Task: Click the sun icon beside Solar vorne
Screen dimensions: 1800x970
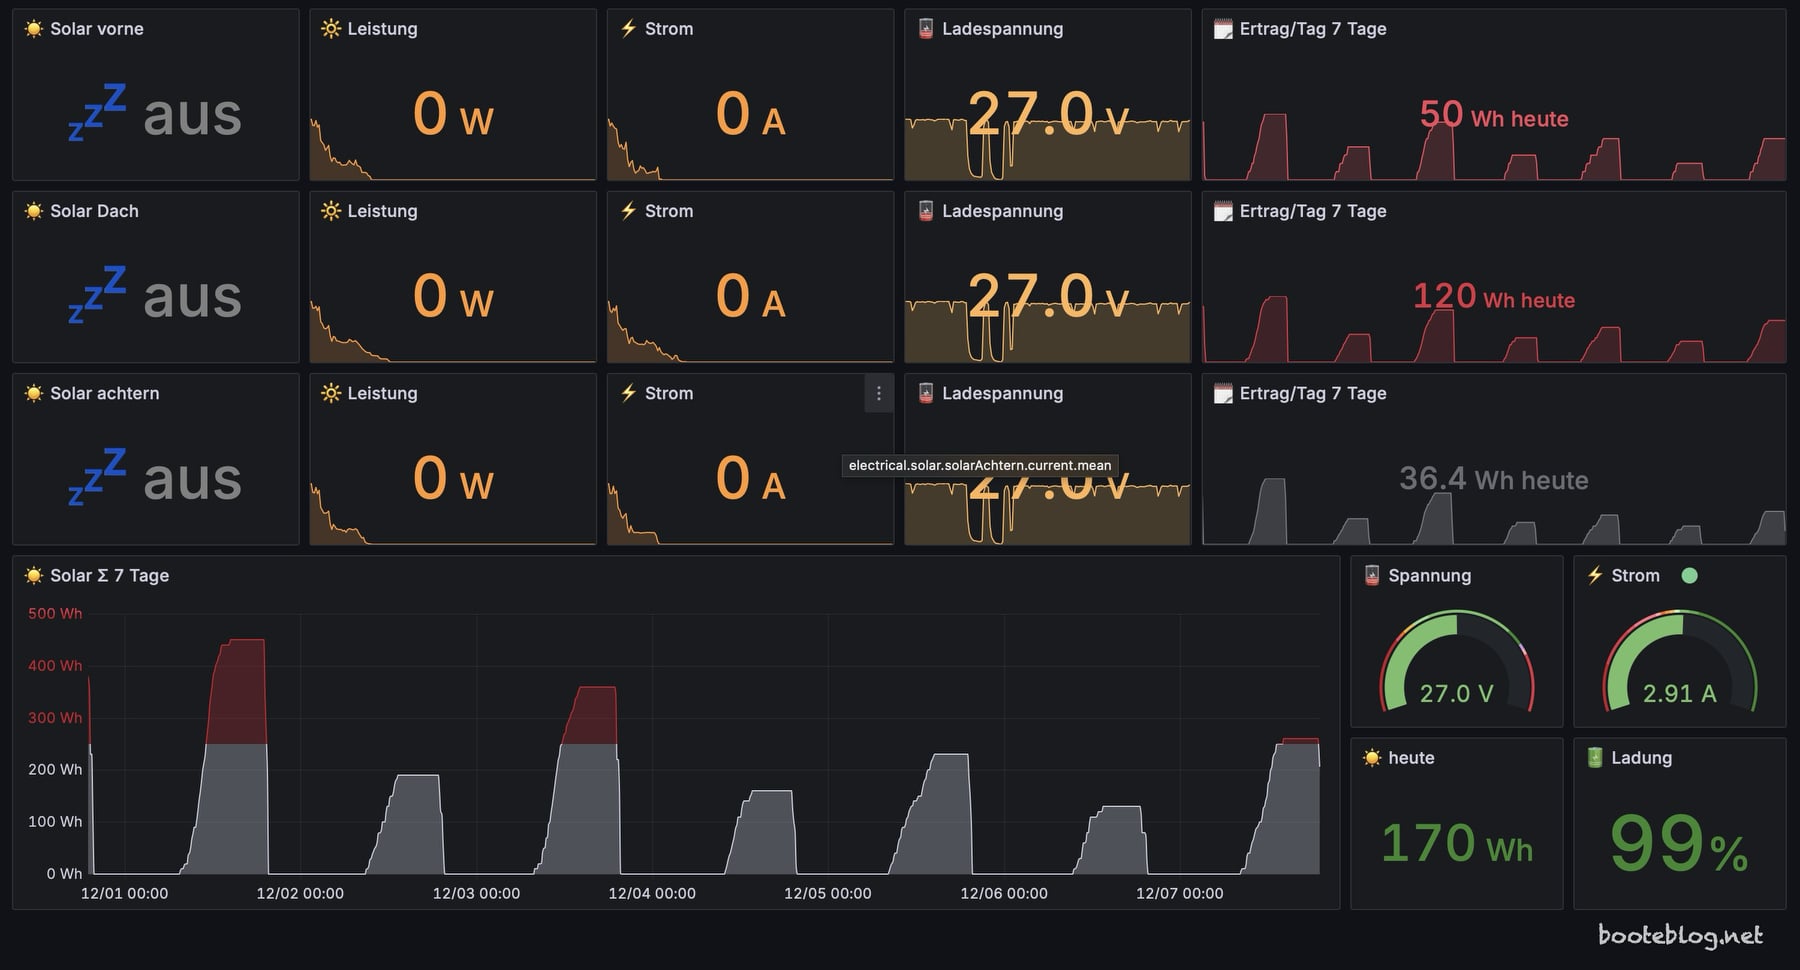Action: [x=34, y=29]
